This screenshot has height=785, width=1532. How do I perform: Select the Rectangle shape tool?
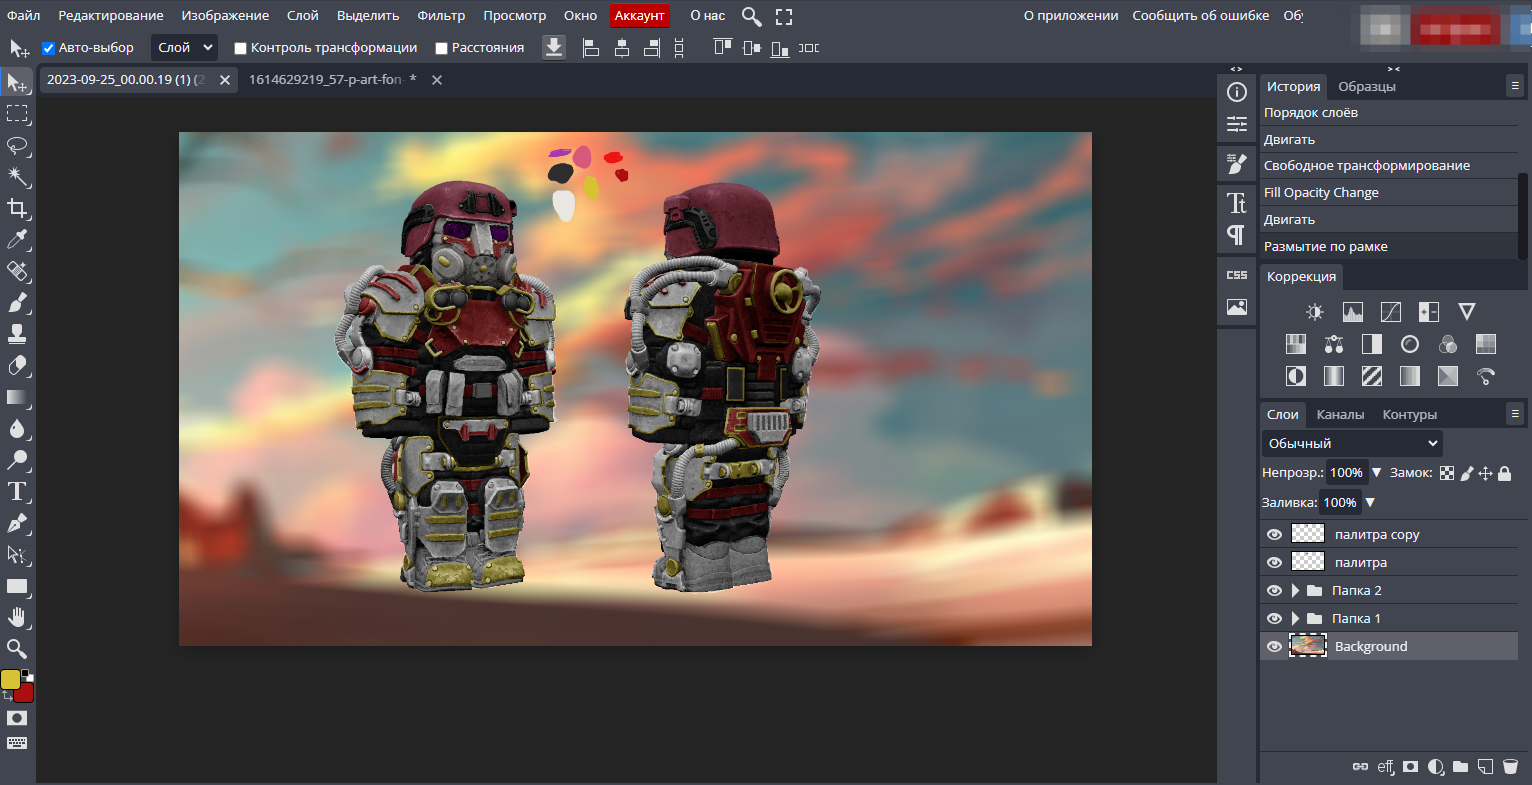(17, 586)
